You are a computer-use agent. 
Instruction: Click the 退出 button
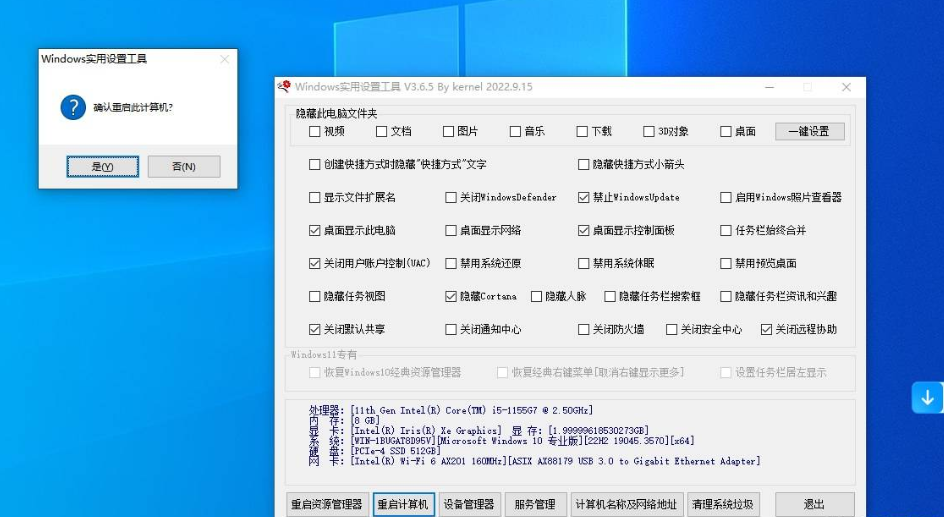coord(814,504)
